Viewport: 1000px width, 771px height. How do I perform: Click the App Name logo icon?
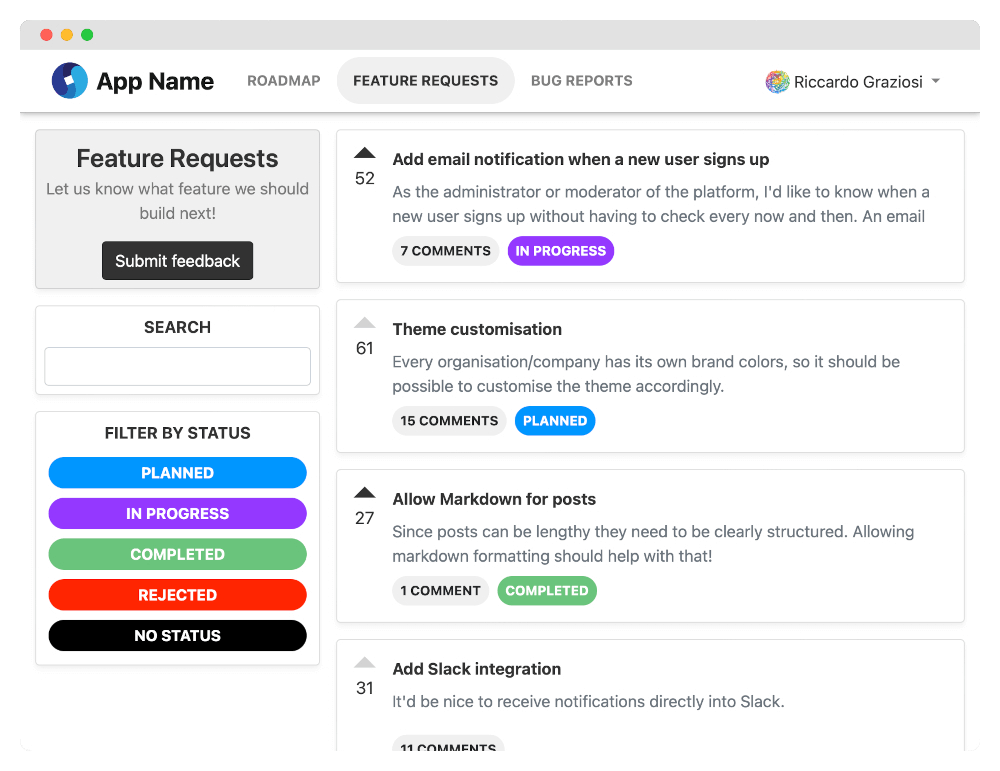pyautogui.click(x=70, y=81)
